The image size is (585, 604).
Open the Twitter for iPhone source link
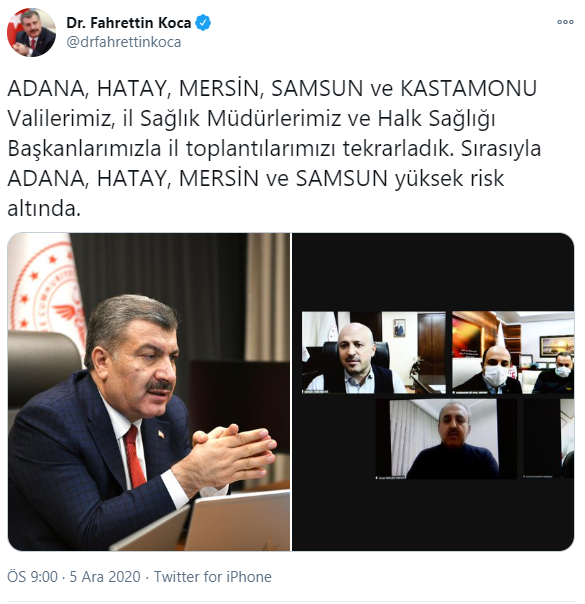(213, 577)
